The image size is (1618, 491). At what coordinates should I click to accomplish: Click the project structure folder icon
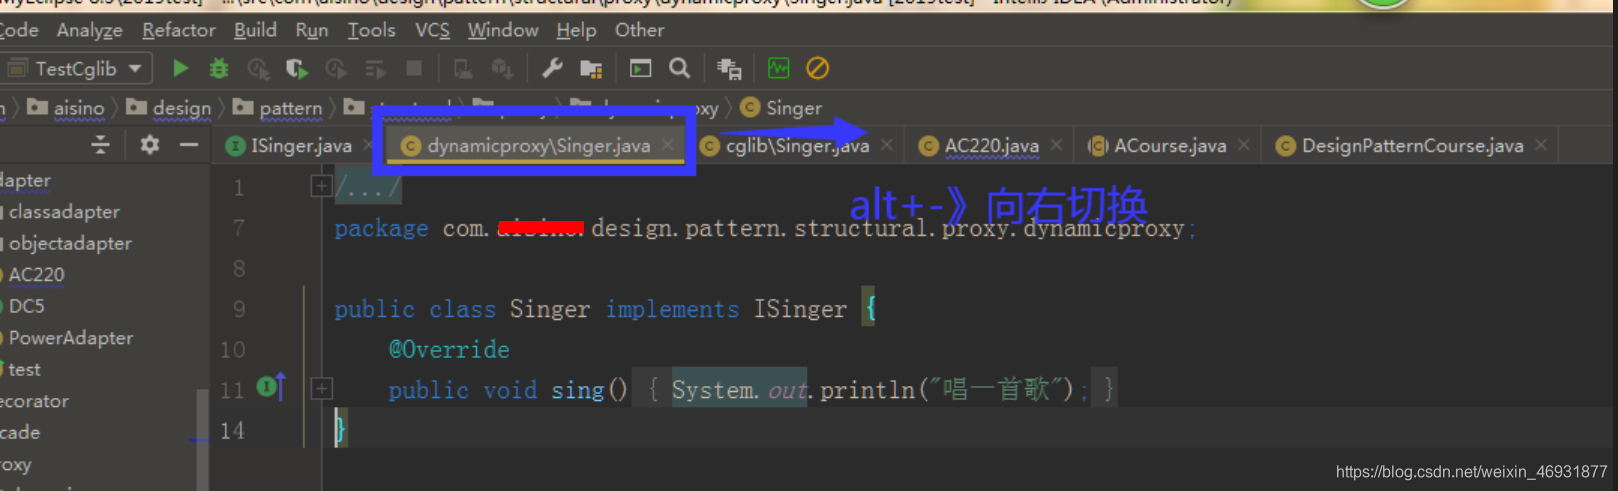click(x=591, y=68)
